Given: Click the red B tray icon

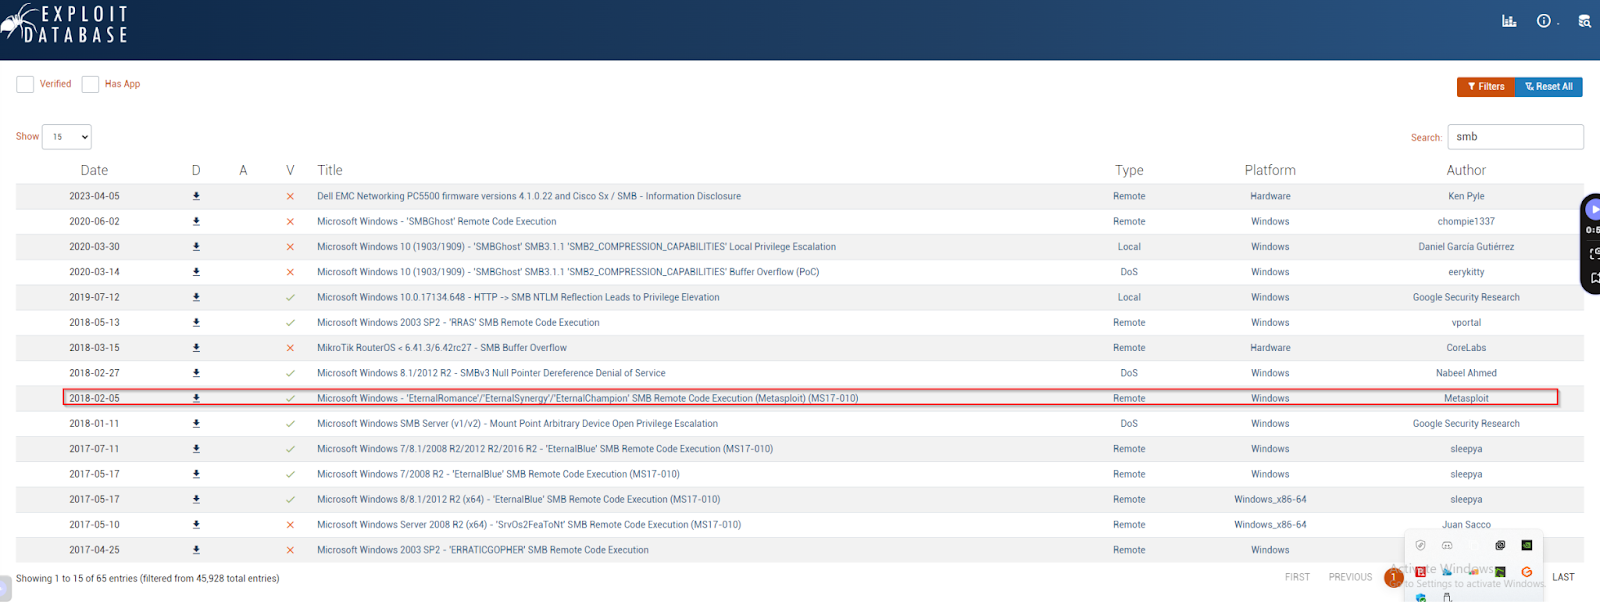Looking at the screenshot, I should pyautogui.click(x=1420, y=572).
